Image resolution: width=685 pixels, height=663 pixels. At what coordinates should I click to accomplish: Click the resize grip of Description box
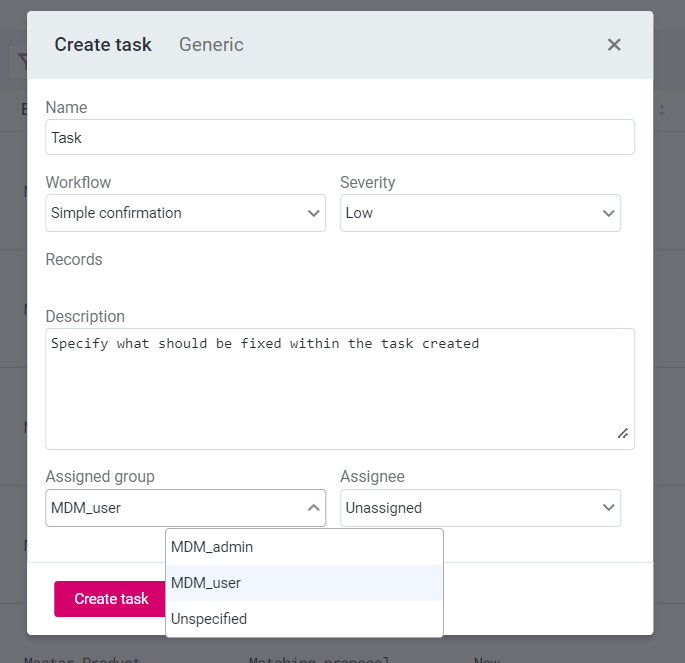(622, 433)
